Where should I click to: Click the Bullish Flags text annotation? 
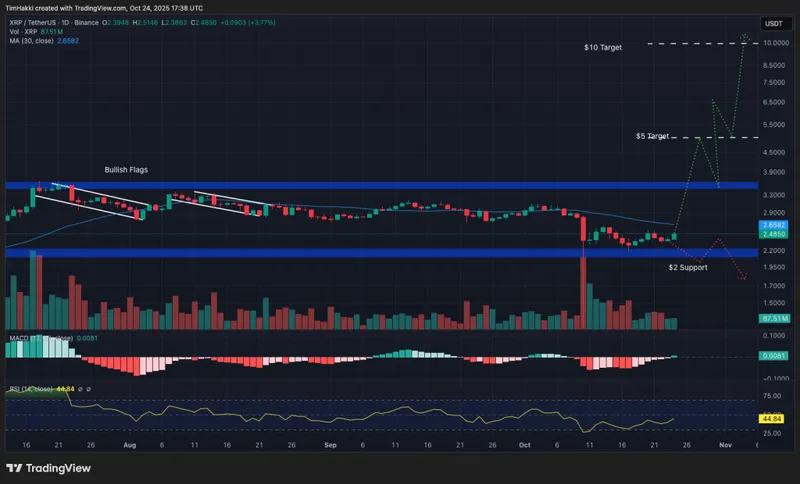126,170
